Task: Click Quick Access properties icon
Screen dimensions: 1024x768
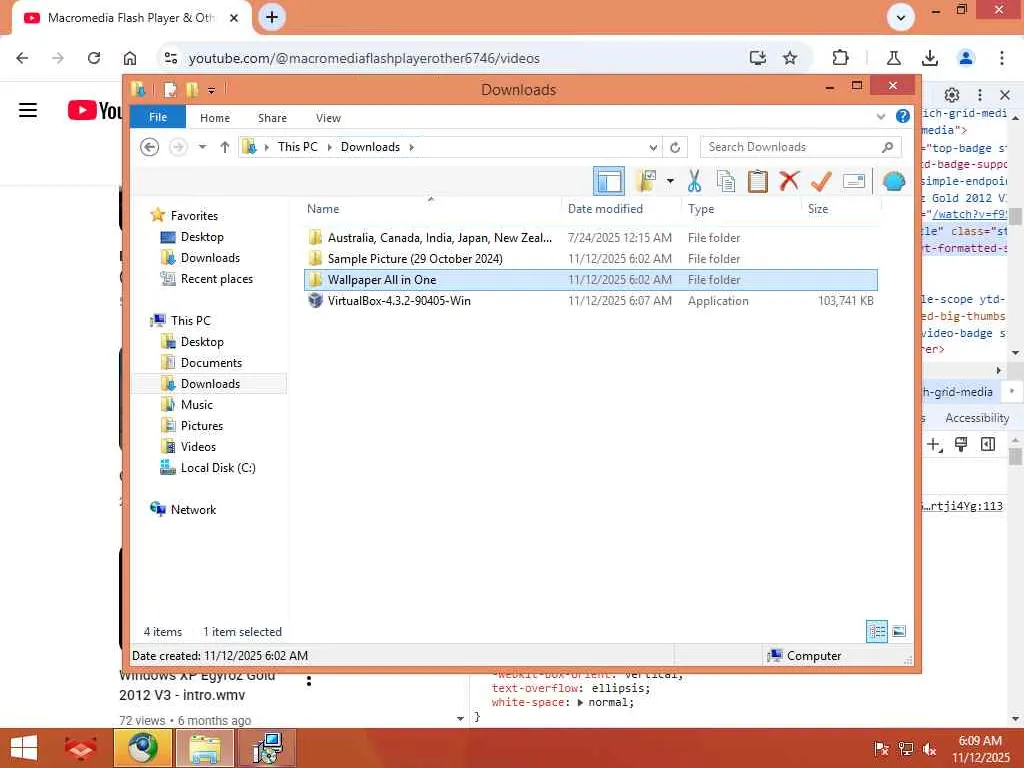Action: 170,89
